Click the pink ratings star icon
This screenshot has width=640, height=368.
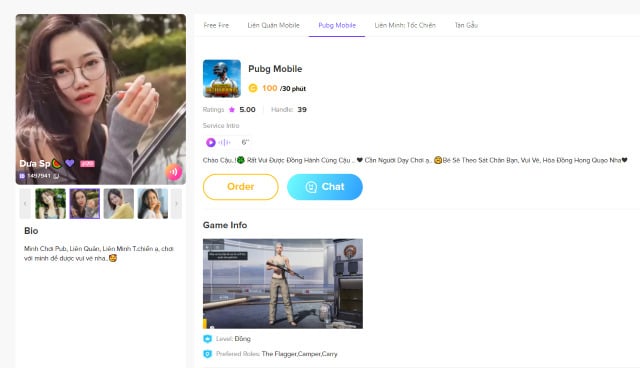point(232,110)
